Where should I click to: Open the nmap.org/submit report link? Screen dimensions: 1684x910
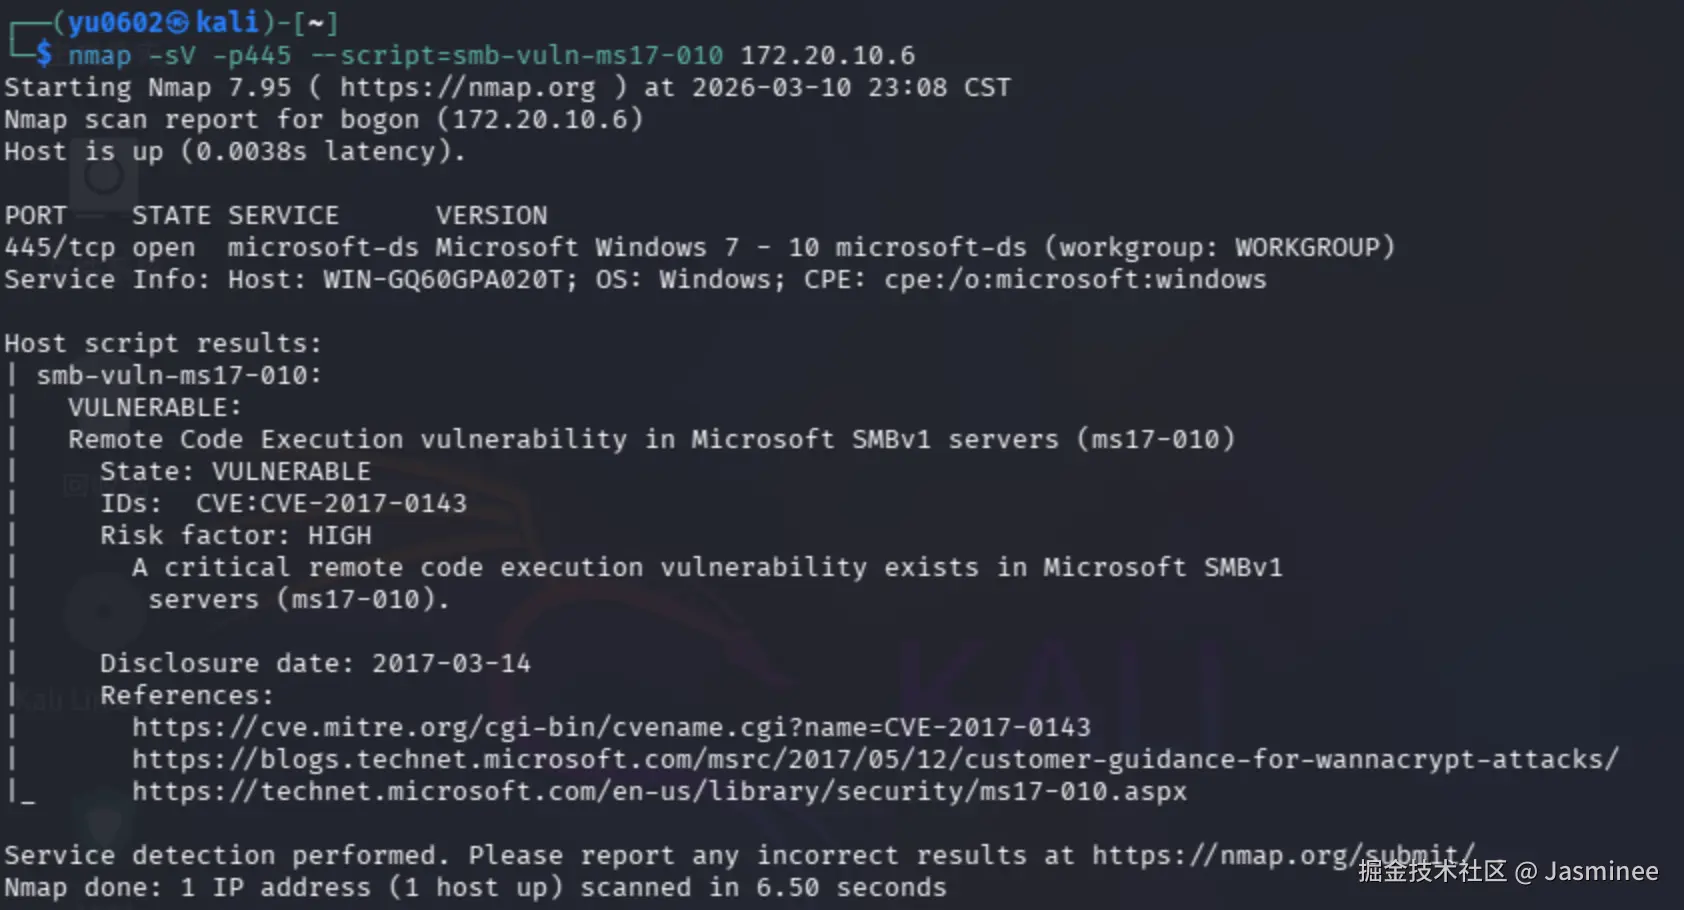click(x=1283, y=855)
